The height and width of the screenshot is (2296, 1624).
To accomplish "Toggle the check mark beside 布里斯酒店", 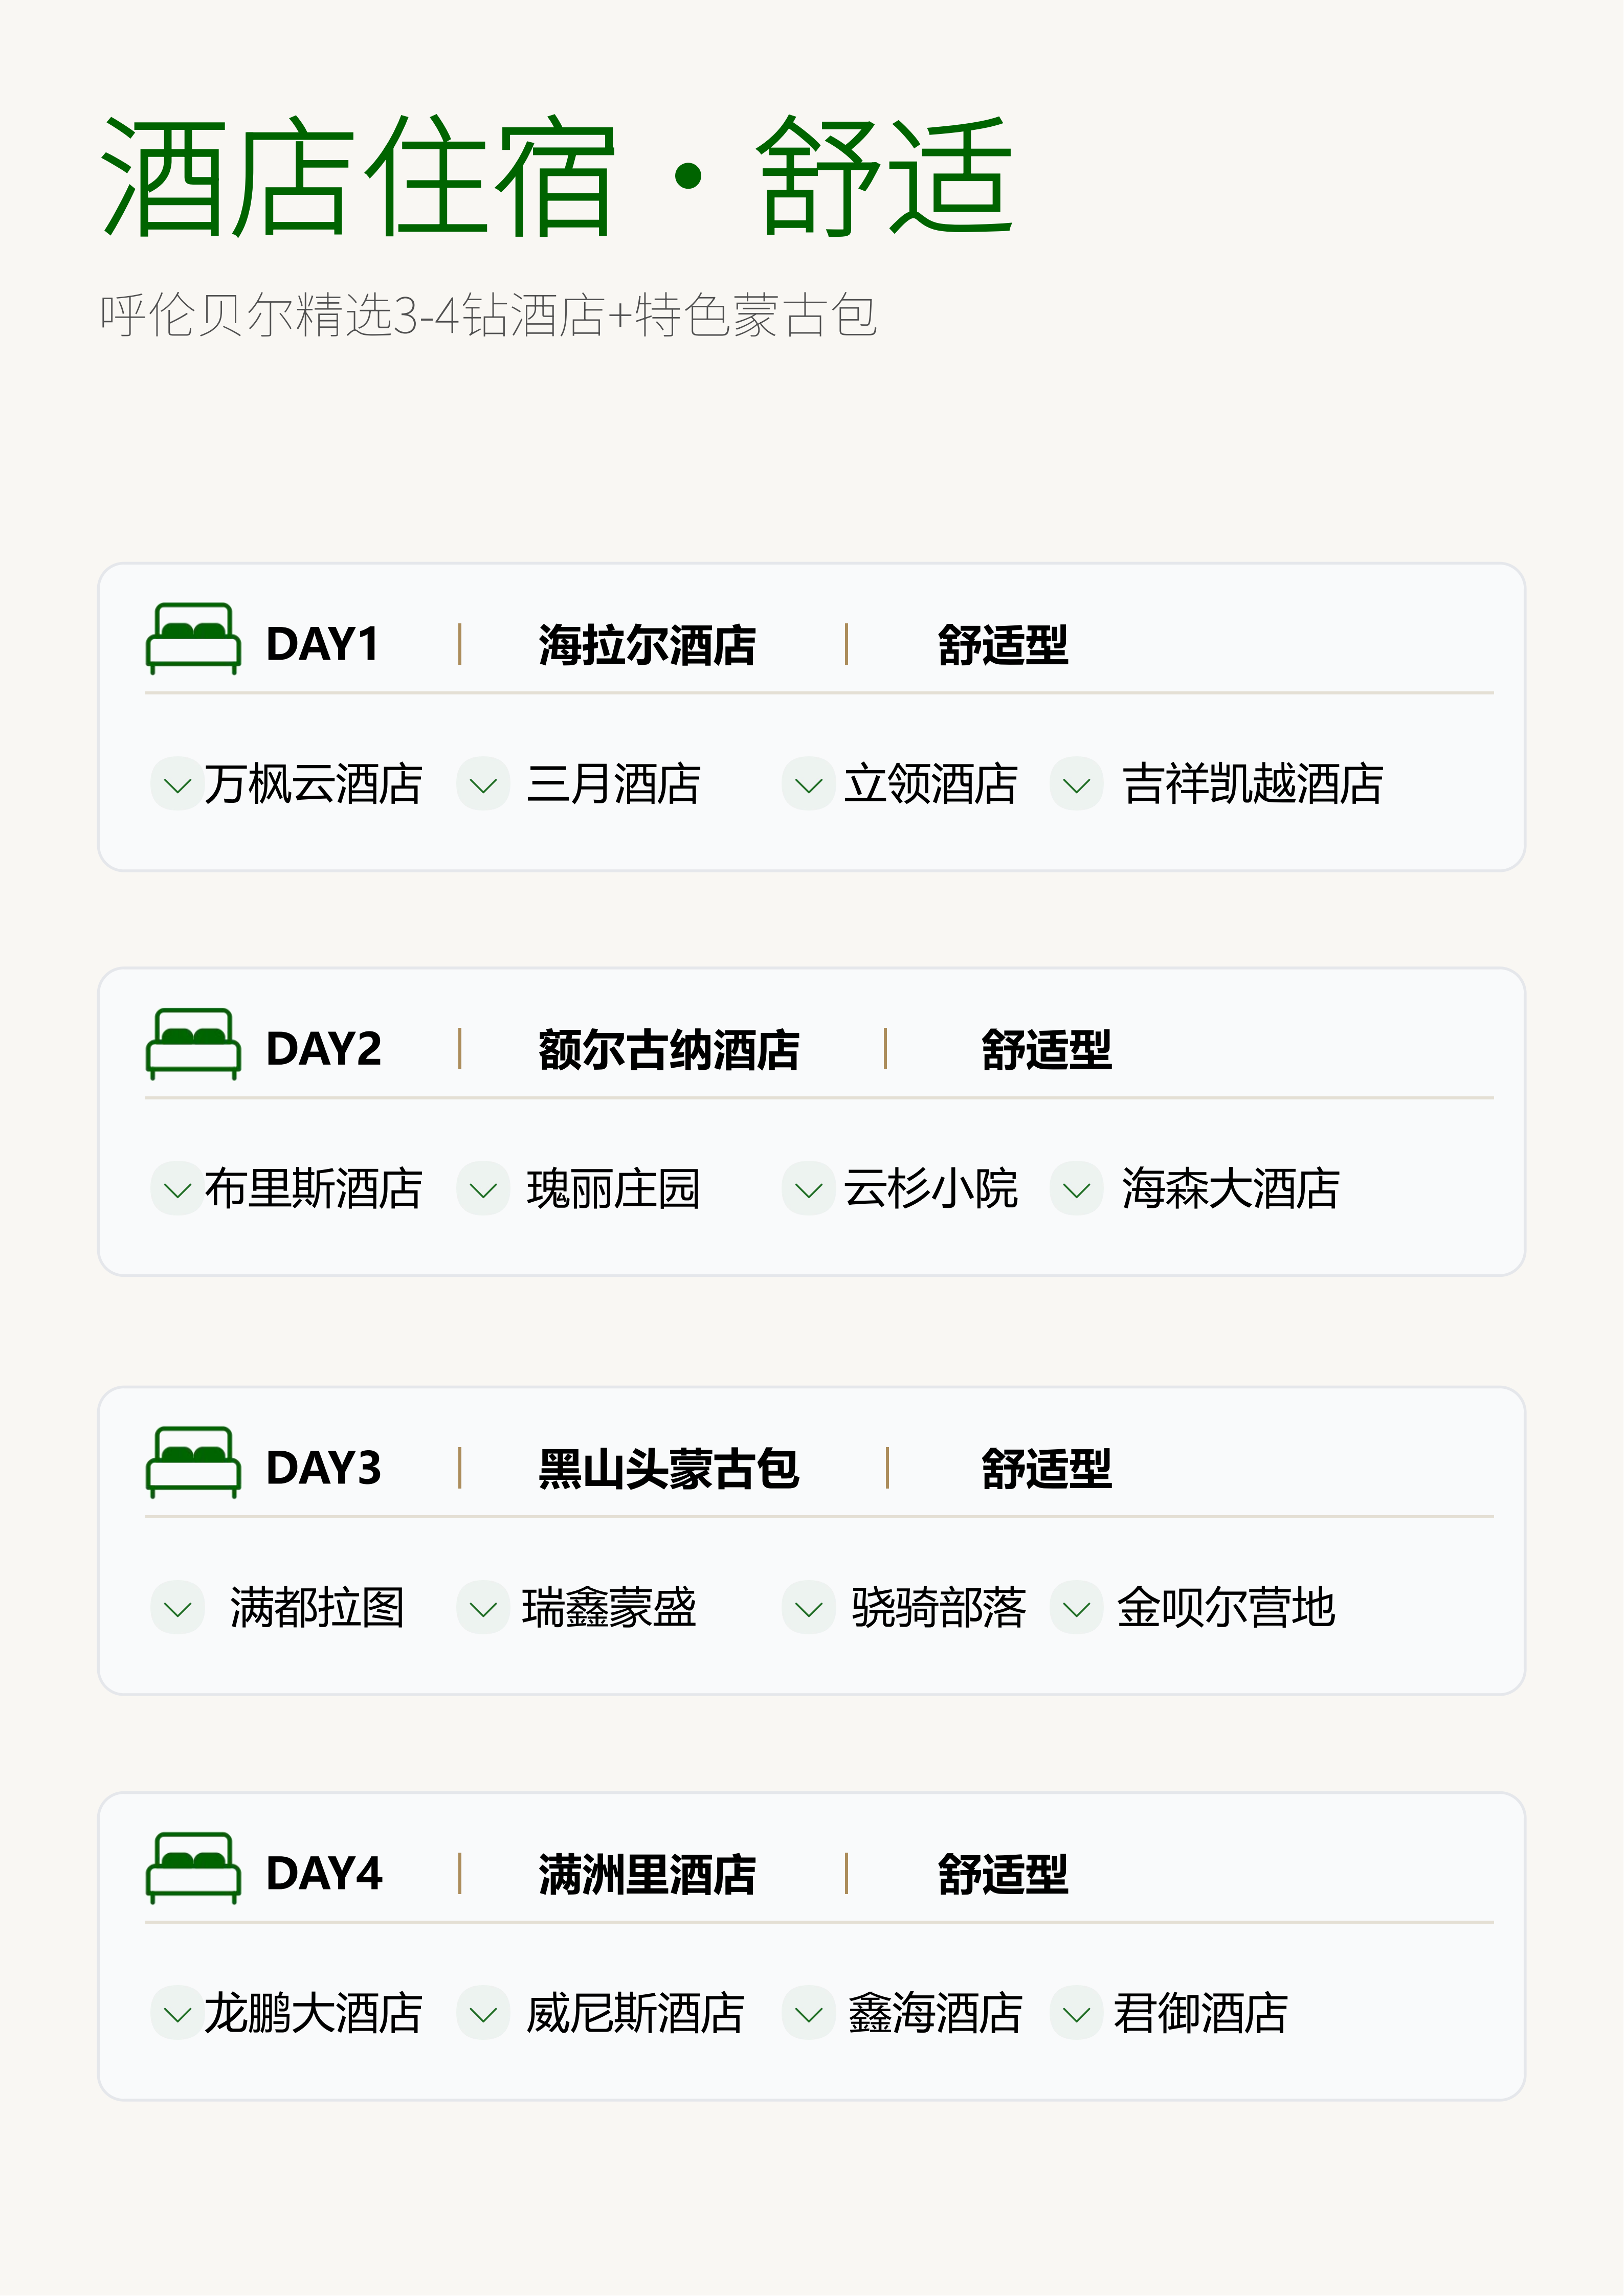I will (x=177, y=1190).
